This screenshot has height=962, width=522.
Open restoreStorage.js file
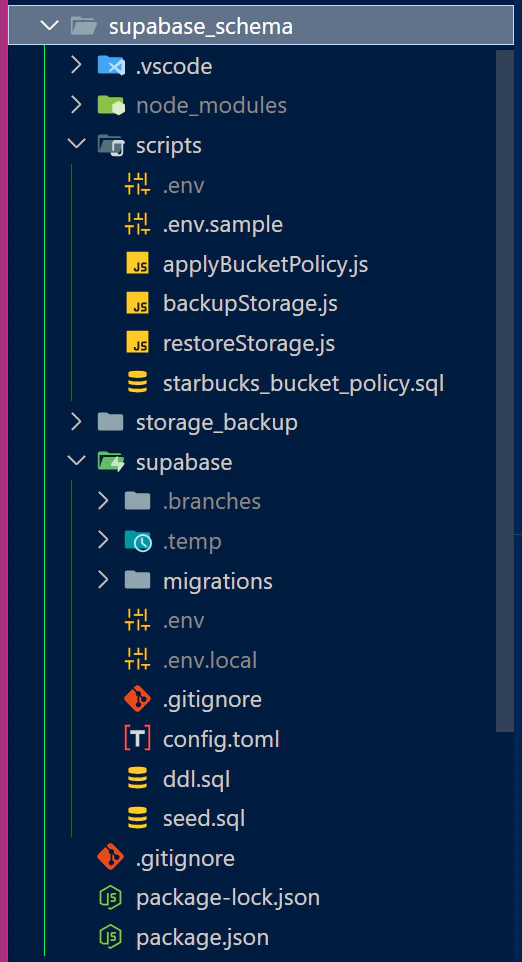pos(249,344)
